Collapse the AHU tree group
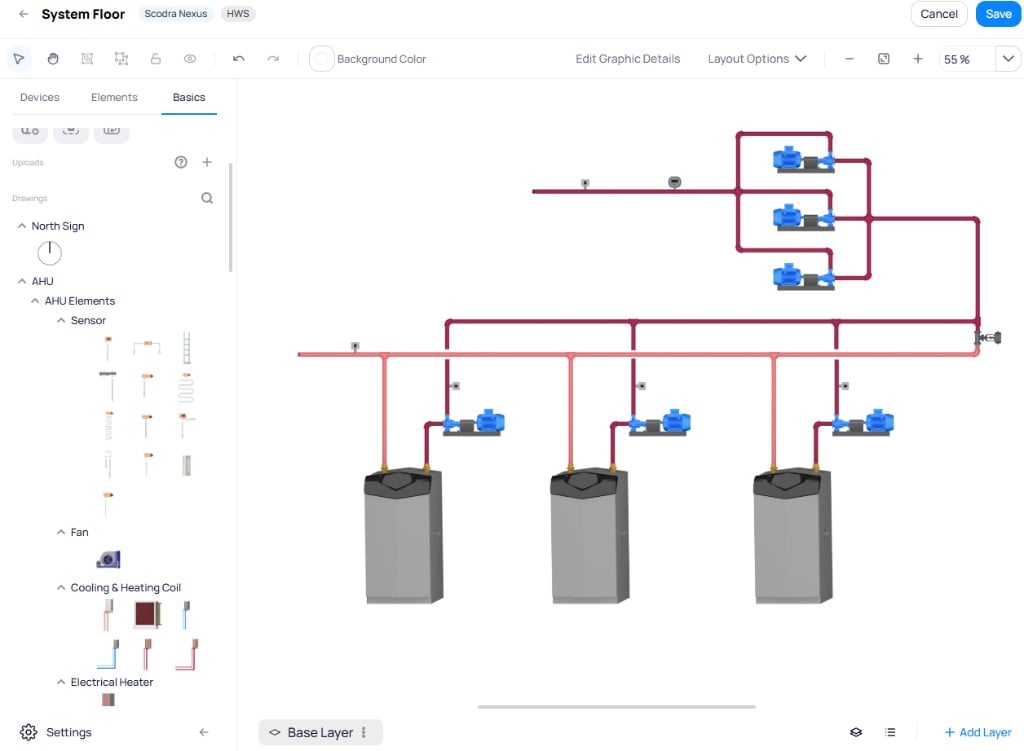The width and height of the screenshot is (1024, 751). [x=22, y=281]
